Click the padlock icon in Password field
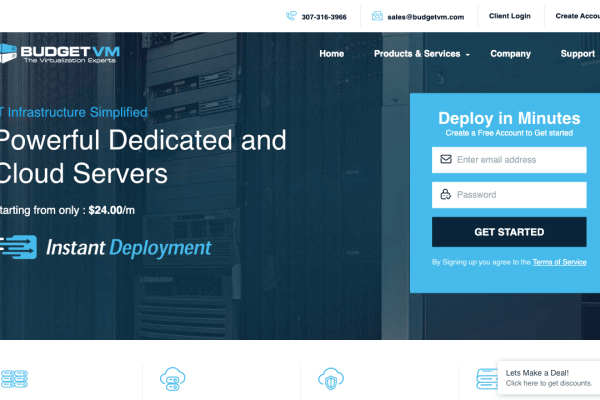Viewport: 600px width, 400px height. (445, 194)
